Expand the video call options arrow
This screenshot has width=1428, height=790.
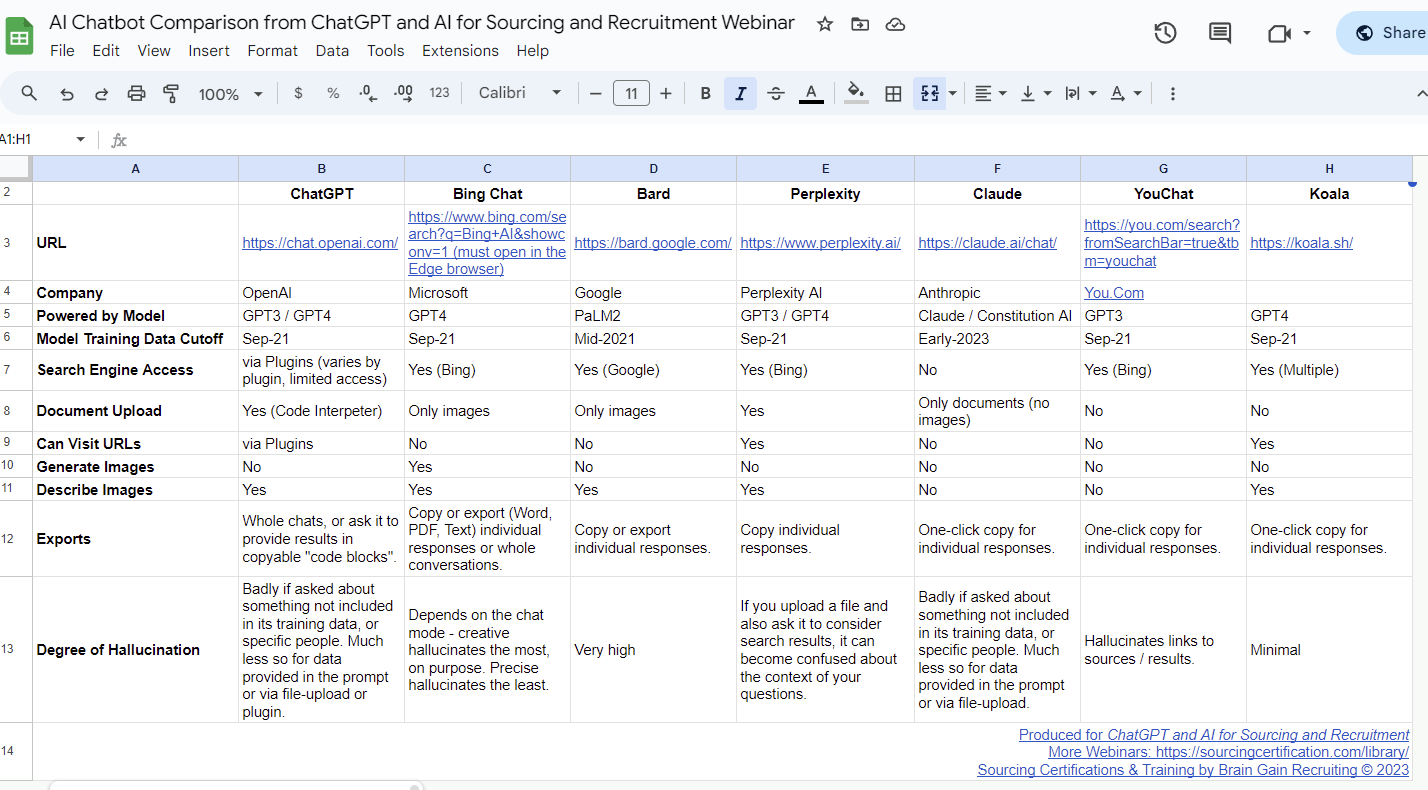tap(1306, 33)
